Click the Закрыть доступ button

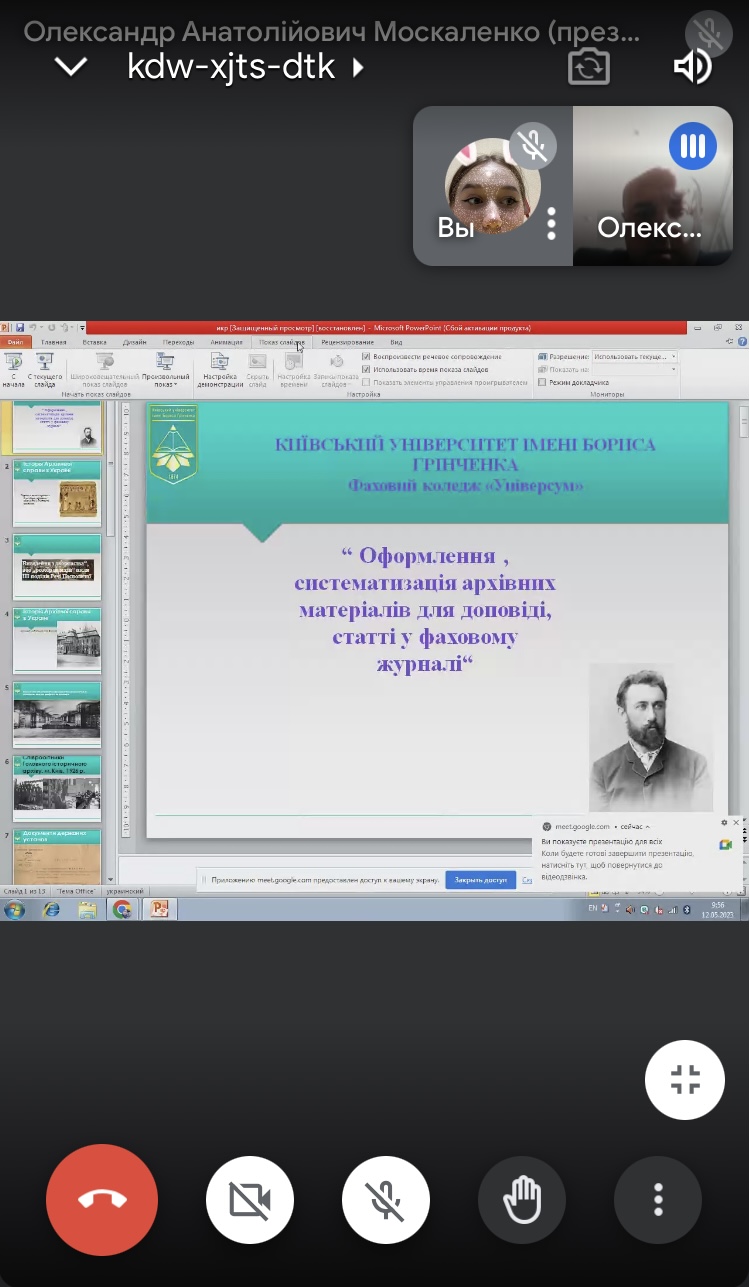click(481, 880)
